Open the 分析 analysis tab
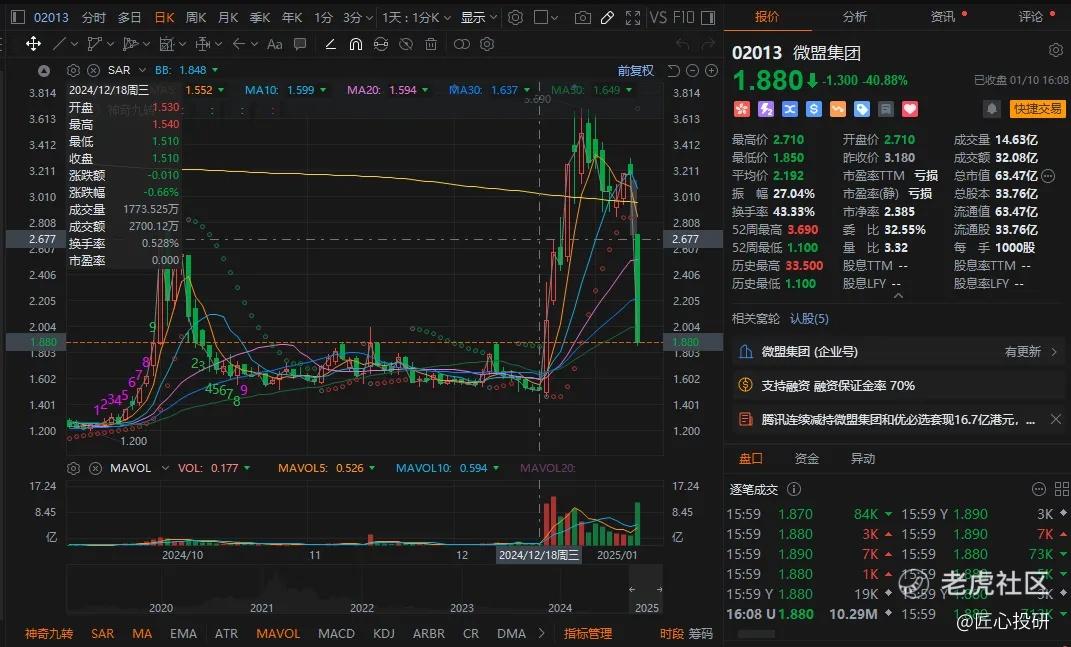 (855, 16)
